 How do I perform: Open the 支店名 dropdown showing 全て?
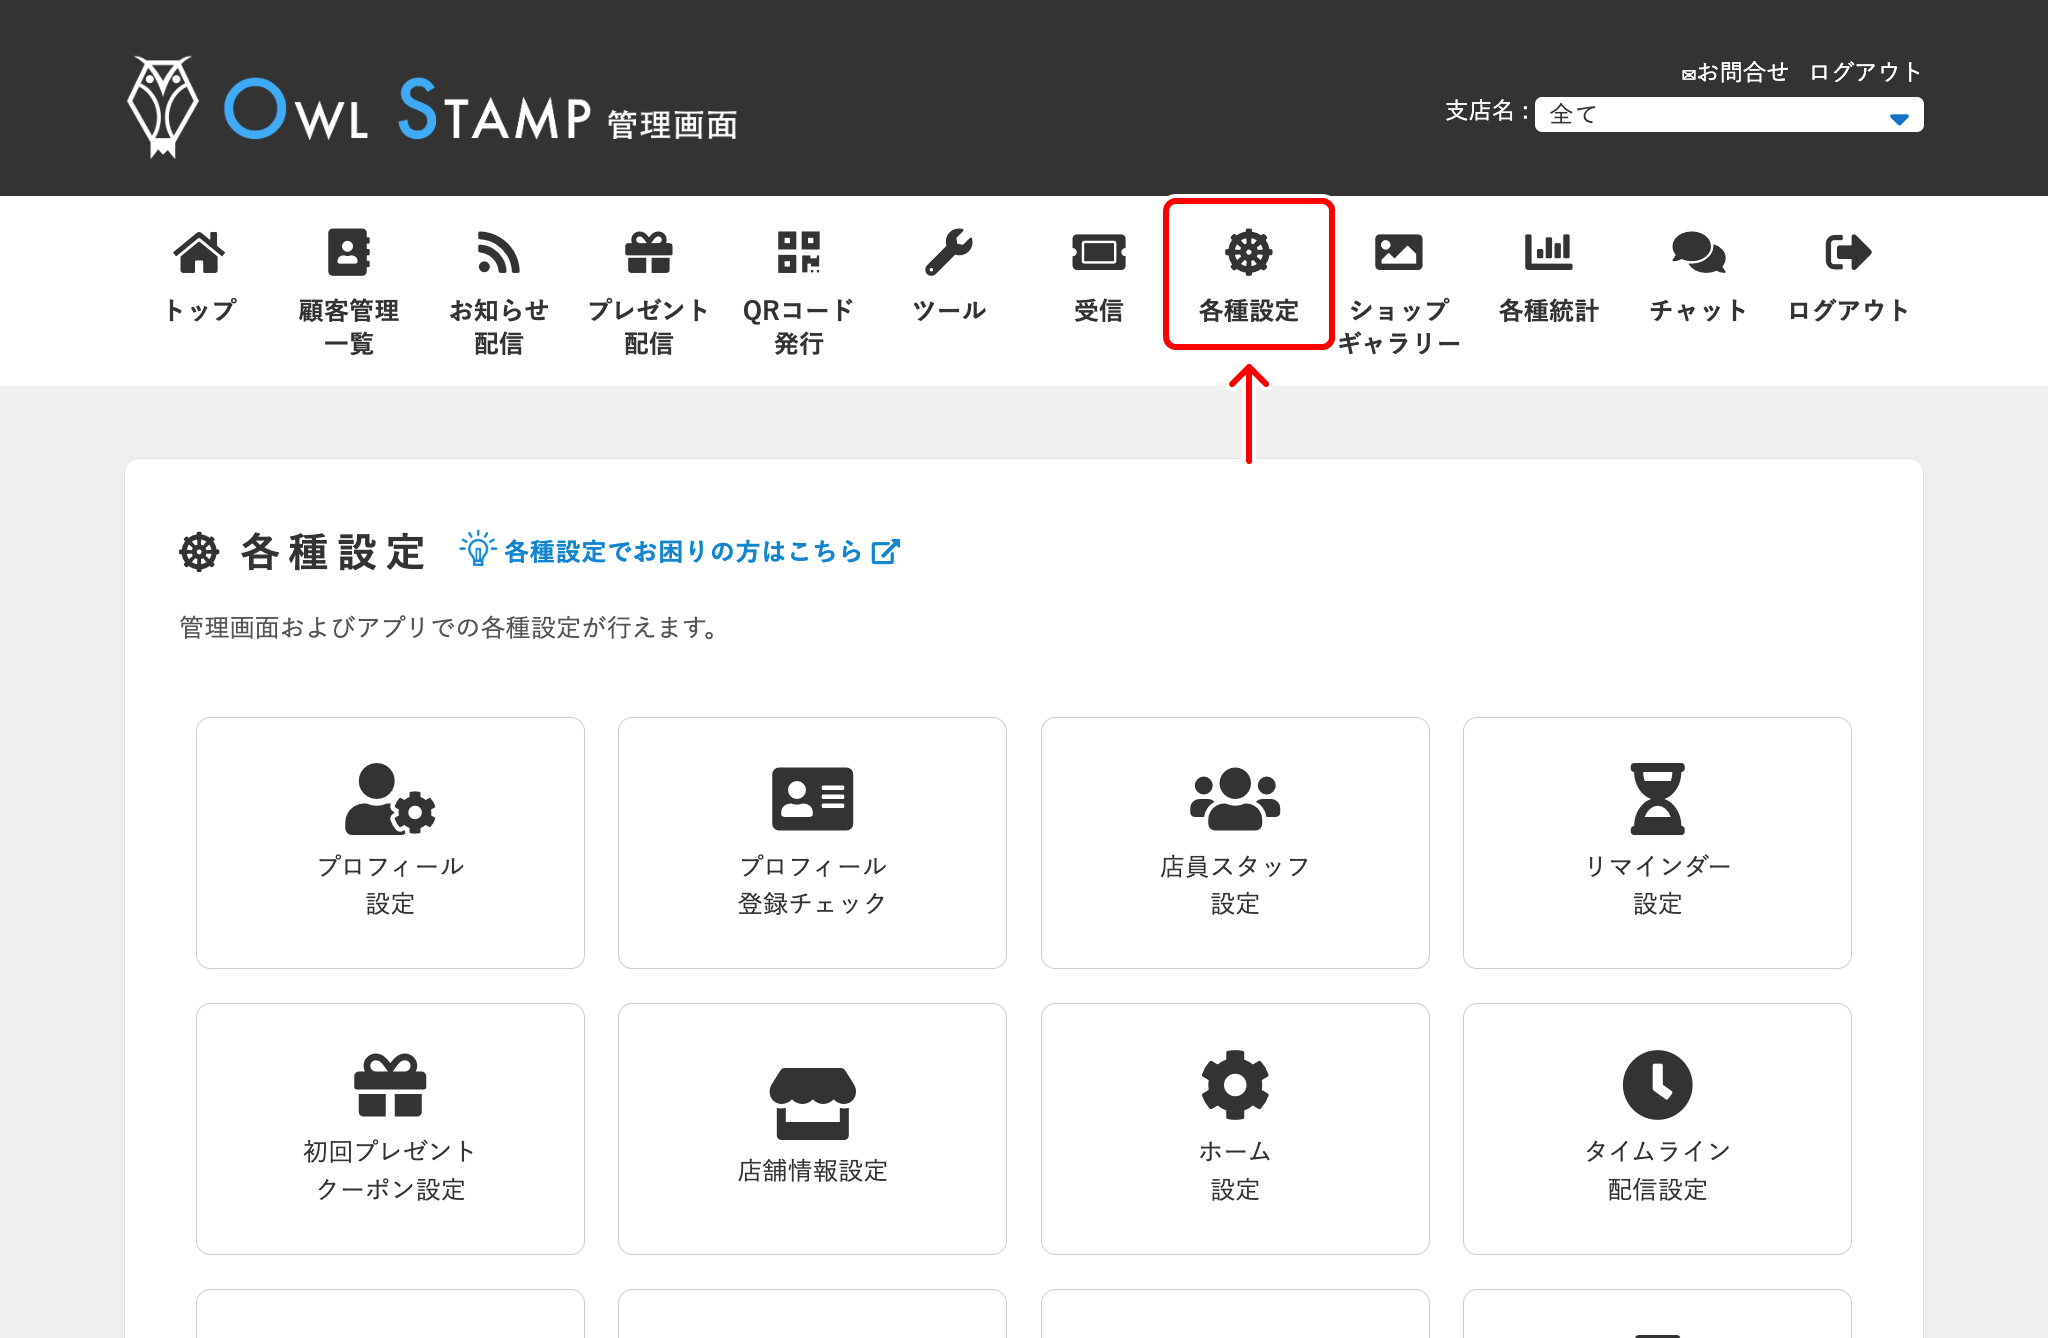tap(1729, 114)
